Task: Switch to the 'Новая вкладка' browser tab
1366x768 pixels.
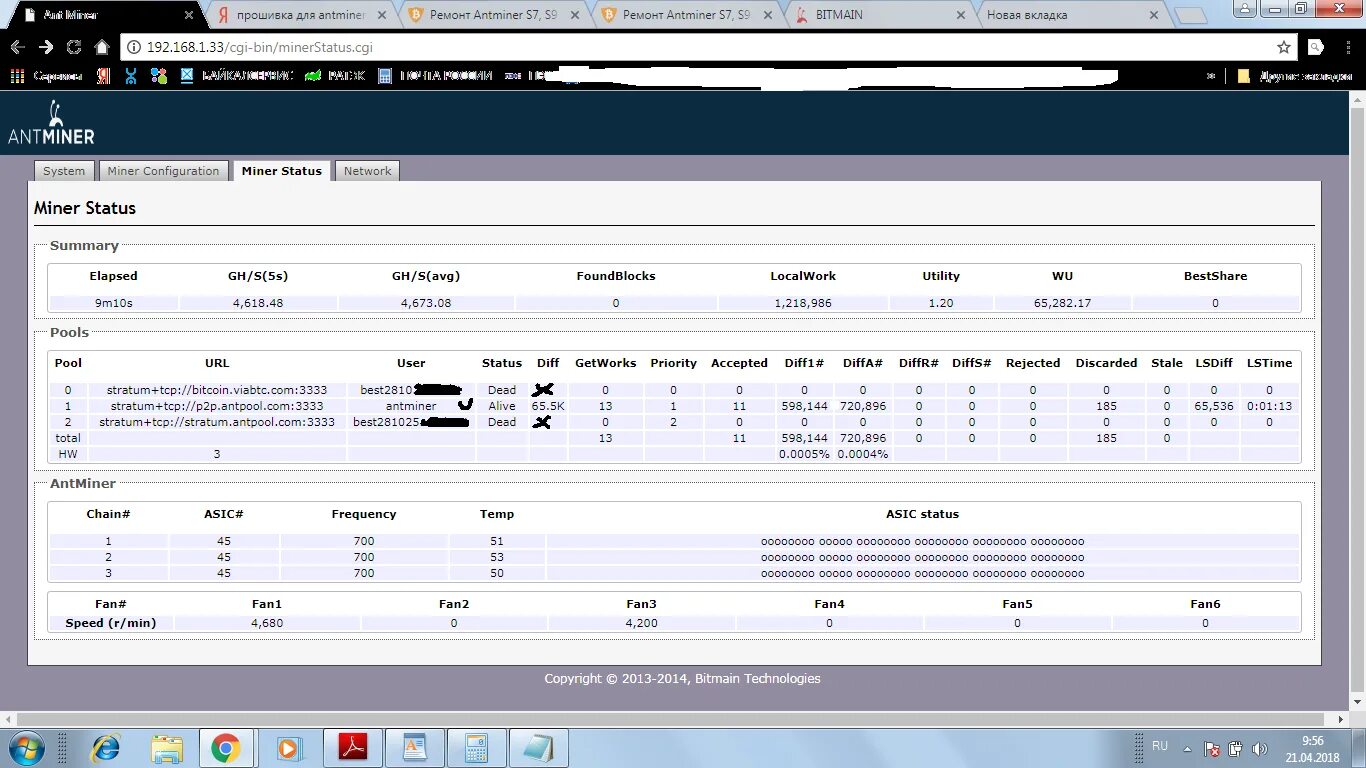Action: tap(1070, 15)
